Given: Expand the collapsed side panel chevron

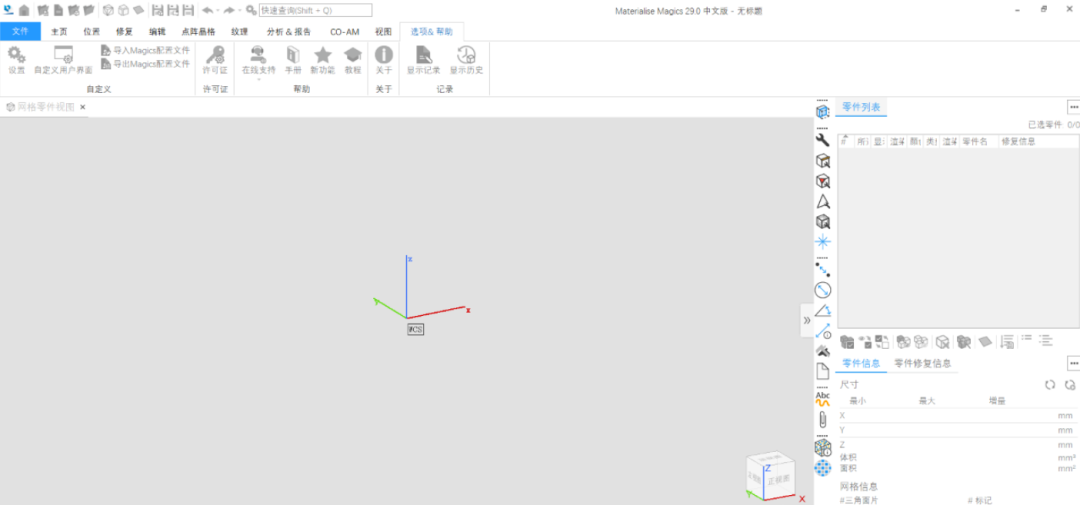Looking at the screenshot, I should click(x=806, y=320).
